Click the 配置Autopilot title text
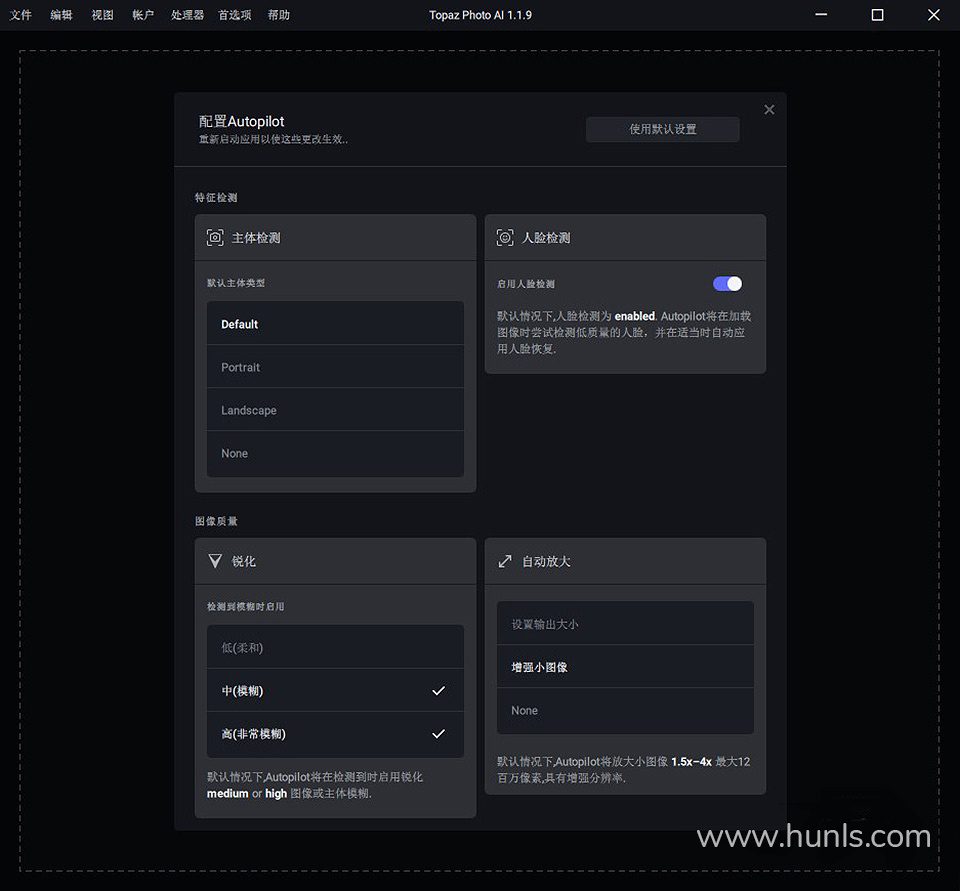The height and width of the screenshot is (891, 960). tap(241, 121)
